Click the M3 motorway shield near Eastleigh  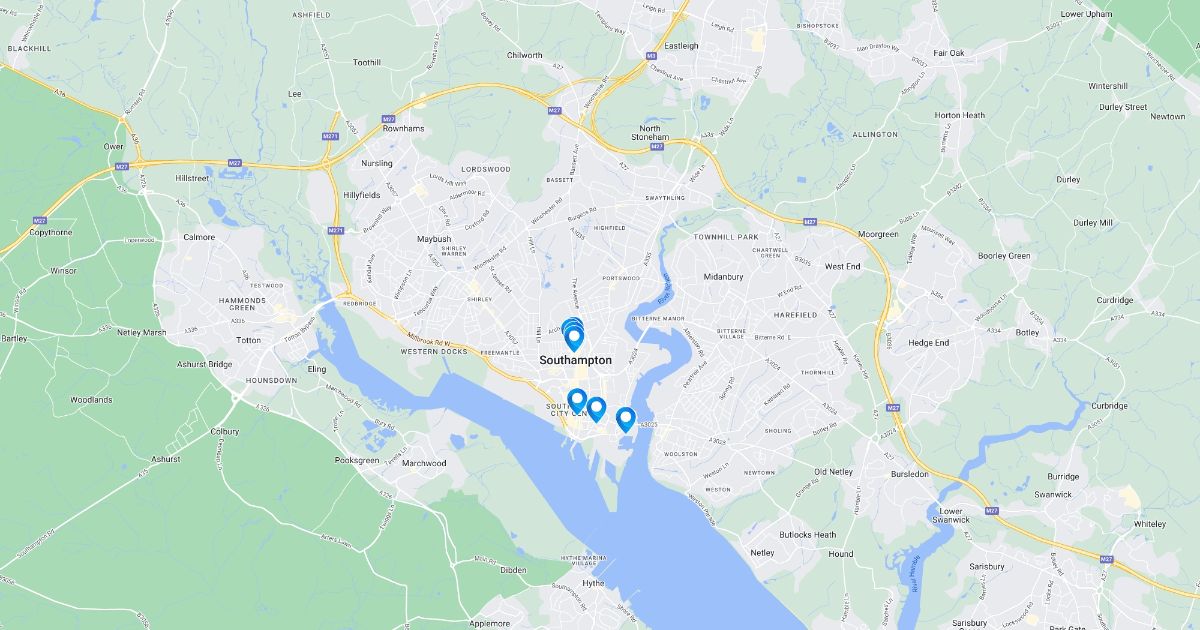pos(651,56)
